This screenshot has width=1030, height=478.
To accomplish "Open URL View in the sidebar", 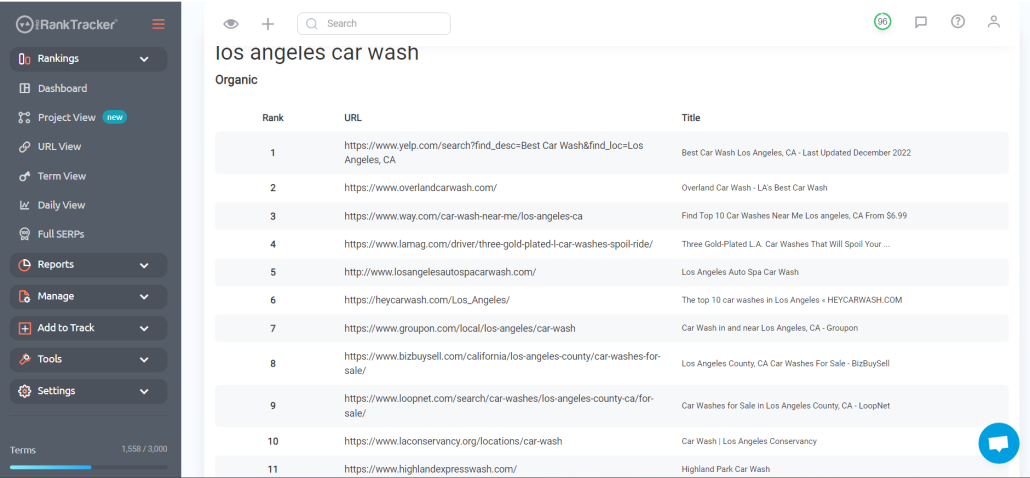I will coord(60,146).
